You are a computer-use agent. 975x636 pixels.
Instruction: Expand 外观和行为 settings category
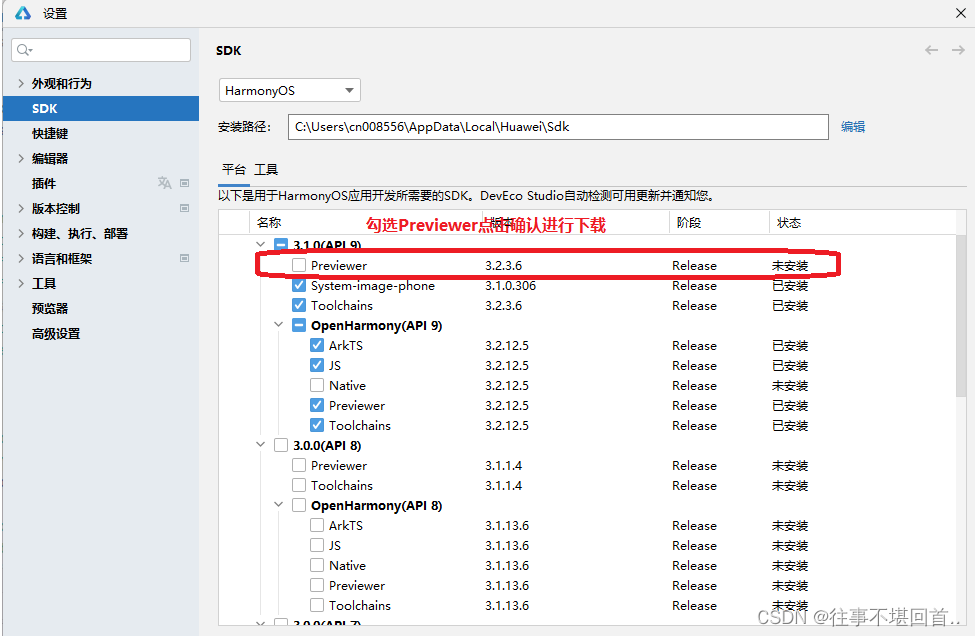(21, 83)
